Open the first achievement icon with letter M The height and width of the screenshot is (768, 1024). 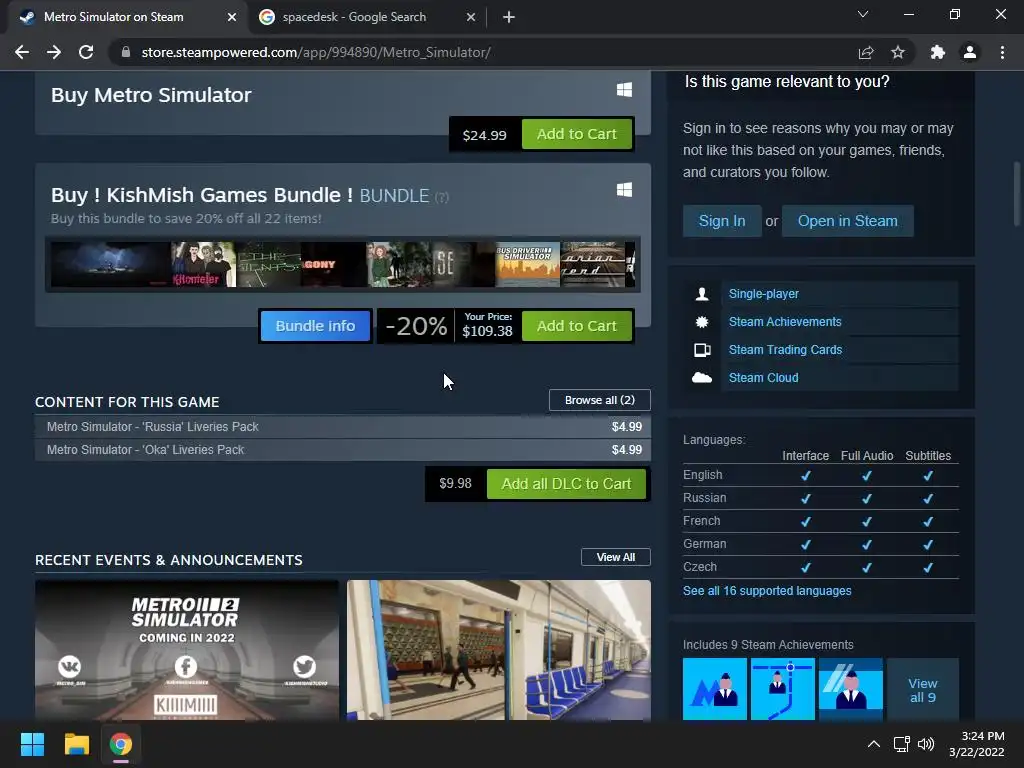coord(715,689)
